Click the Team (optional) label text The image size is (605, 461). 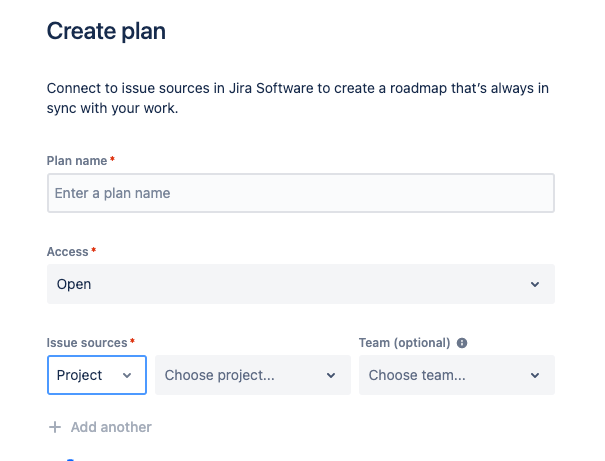[404, 343]
